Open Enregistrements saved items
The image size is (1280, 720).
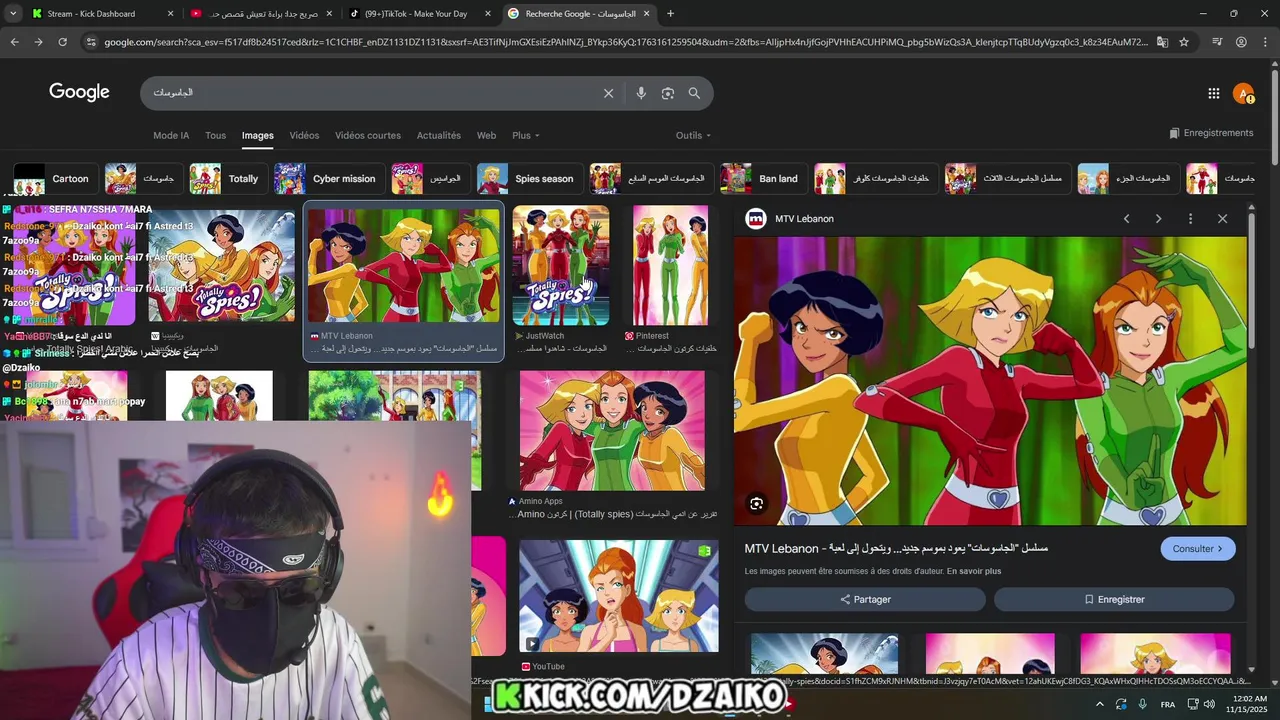click(1211, 133)
